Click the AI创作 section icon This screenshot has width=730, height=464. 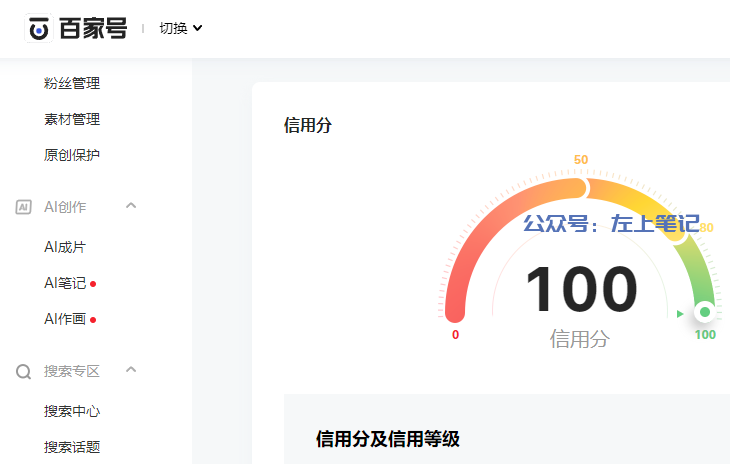coord(23,207)
